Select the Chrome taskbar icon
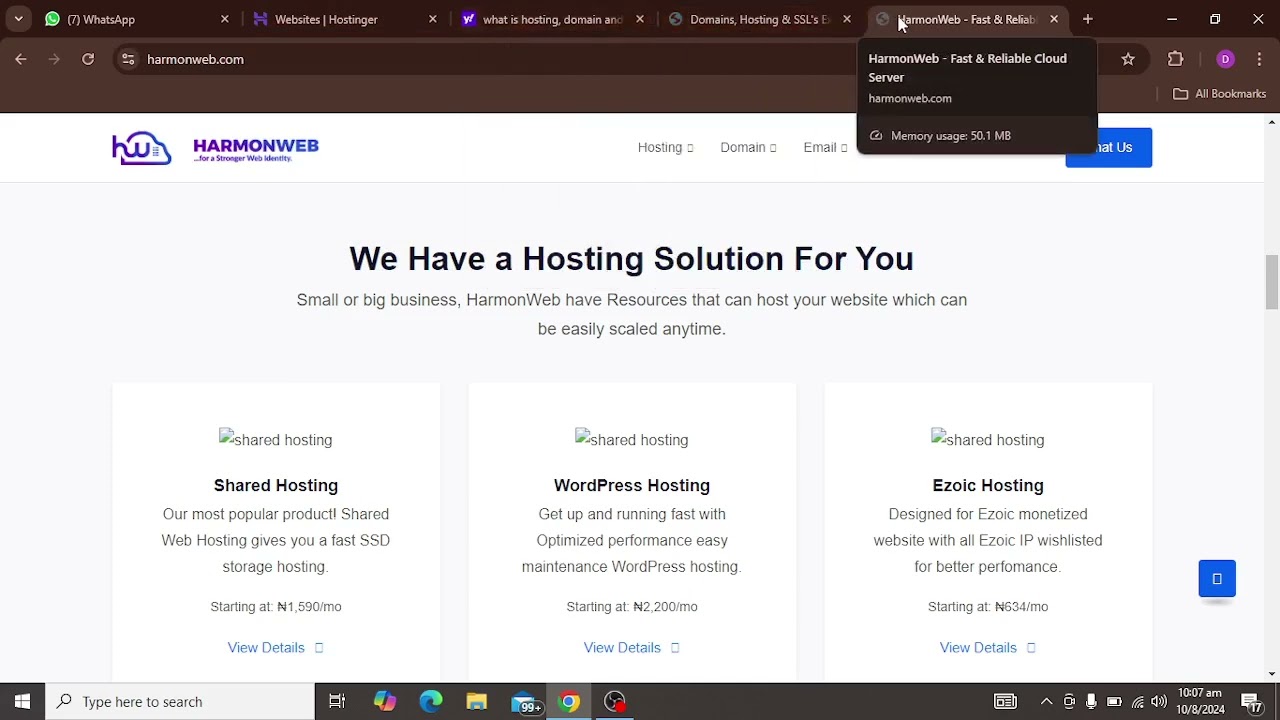The width and height of the screenshot is (1280, 720). [569, 701]
